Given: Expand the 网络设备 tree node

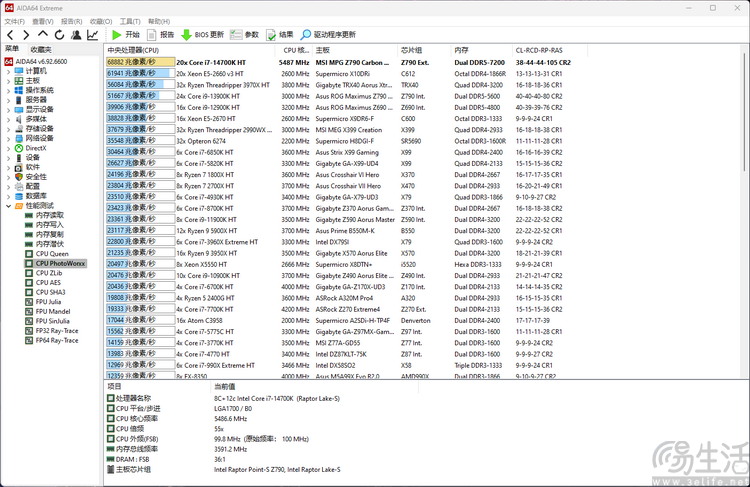Looking at the screenshot, I should 8,138.
